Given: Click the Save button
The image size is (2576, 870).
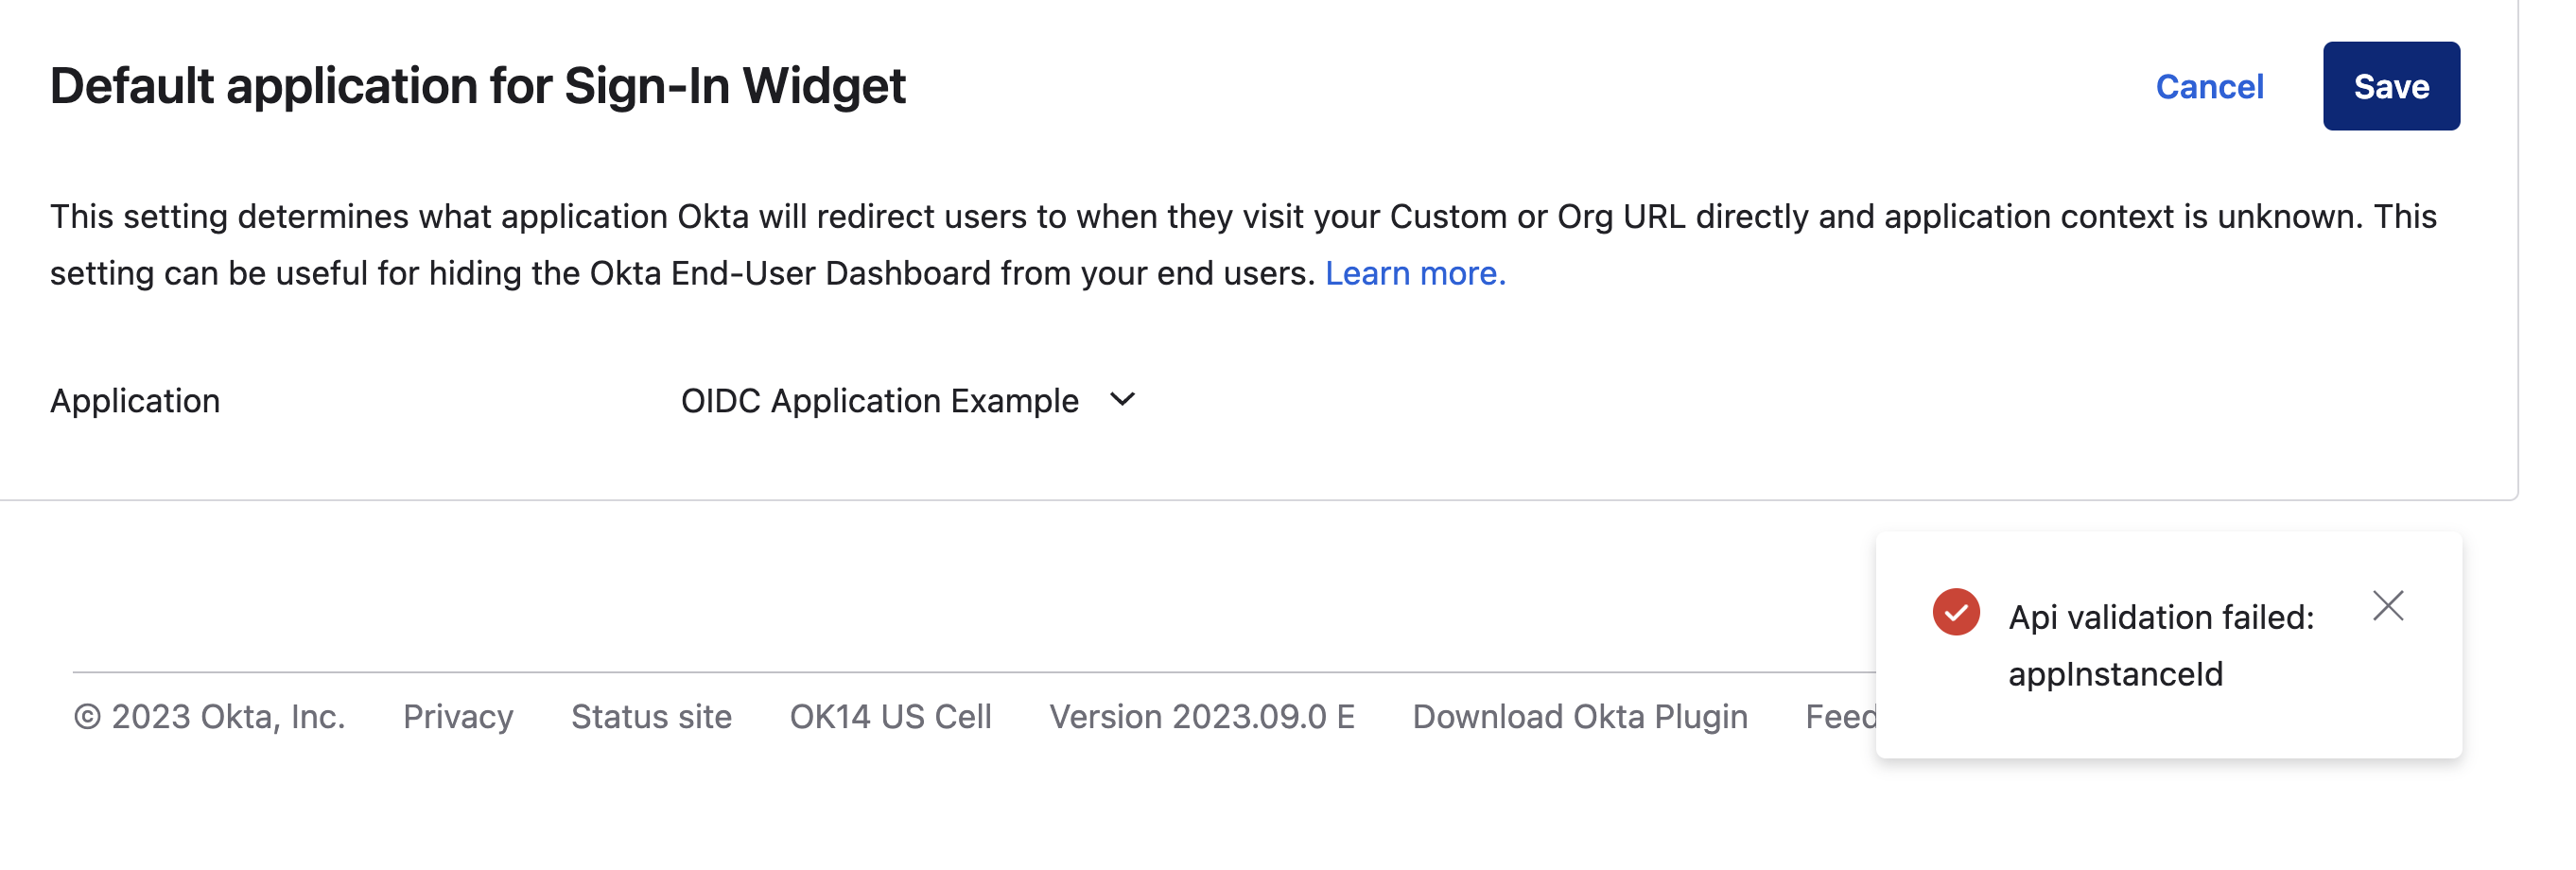Looking at the screenshot, I should click(2390, 87).
